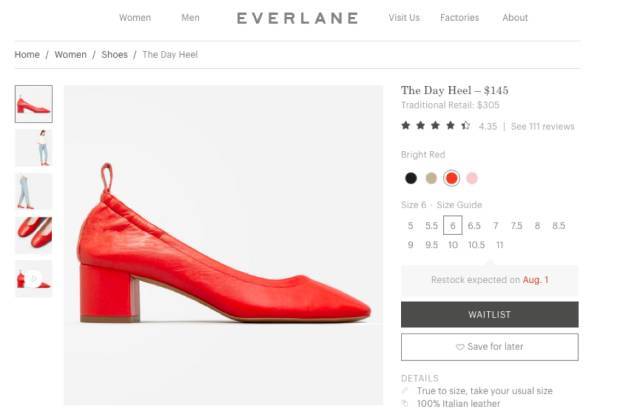Navigate to Shoes breadcrumb
This screenshot has height=409, width=640.
pos(115,54)
